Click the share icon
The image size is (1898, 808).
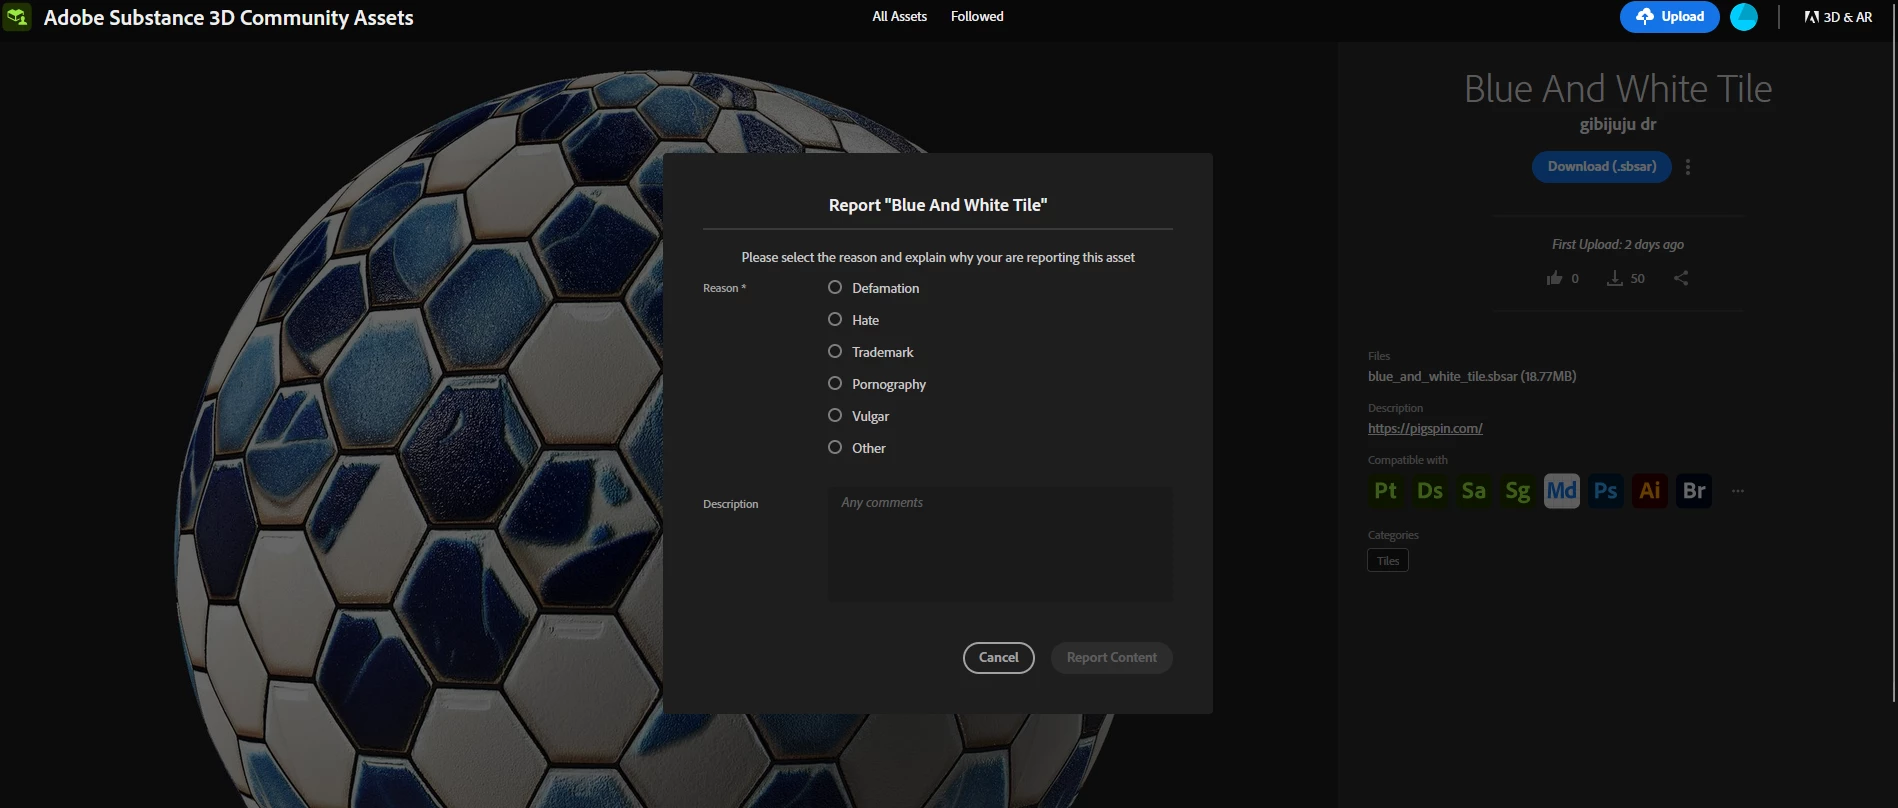pyautogui.click(x=1681, y=278)
